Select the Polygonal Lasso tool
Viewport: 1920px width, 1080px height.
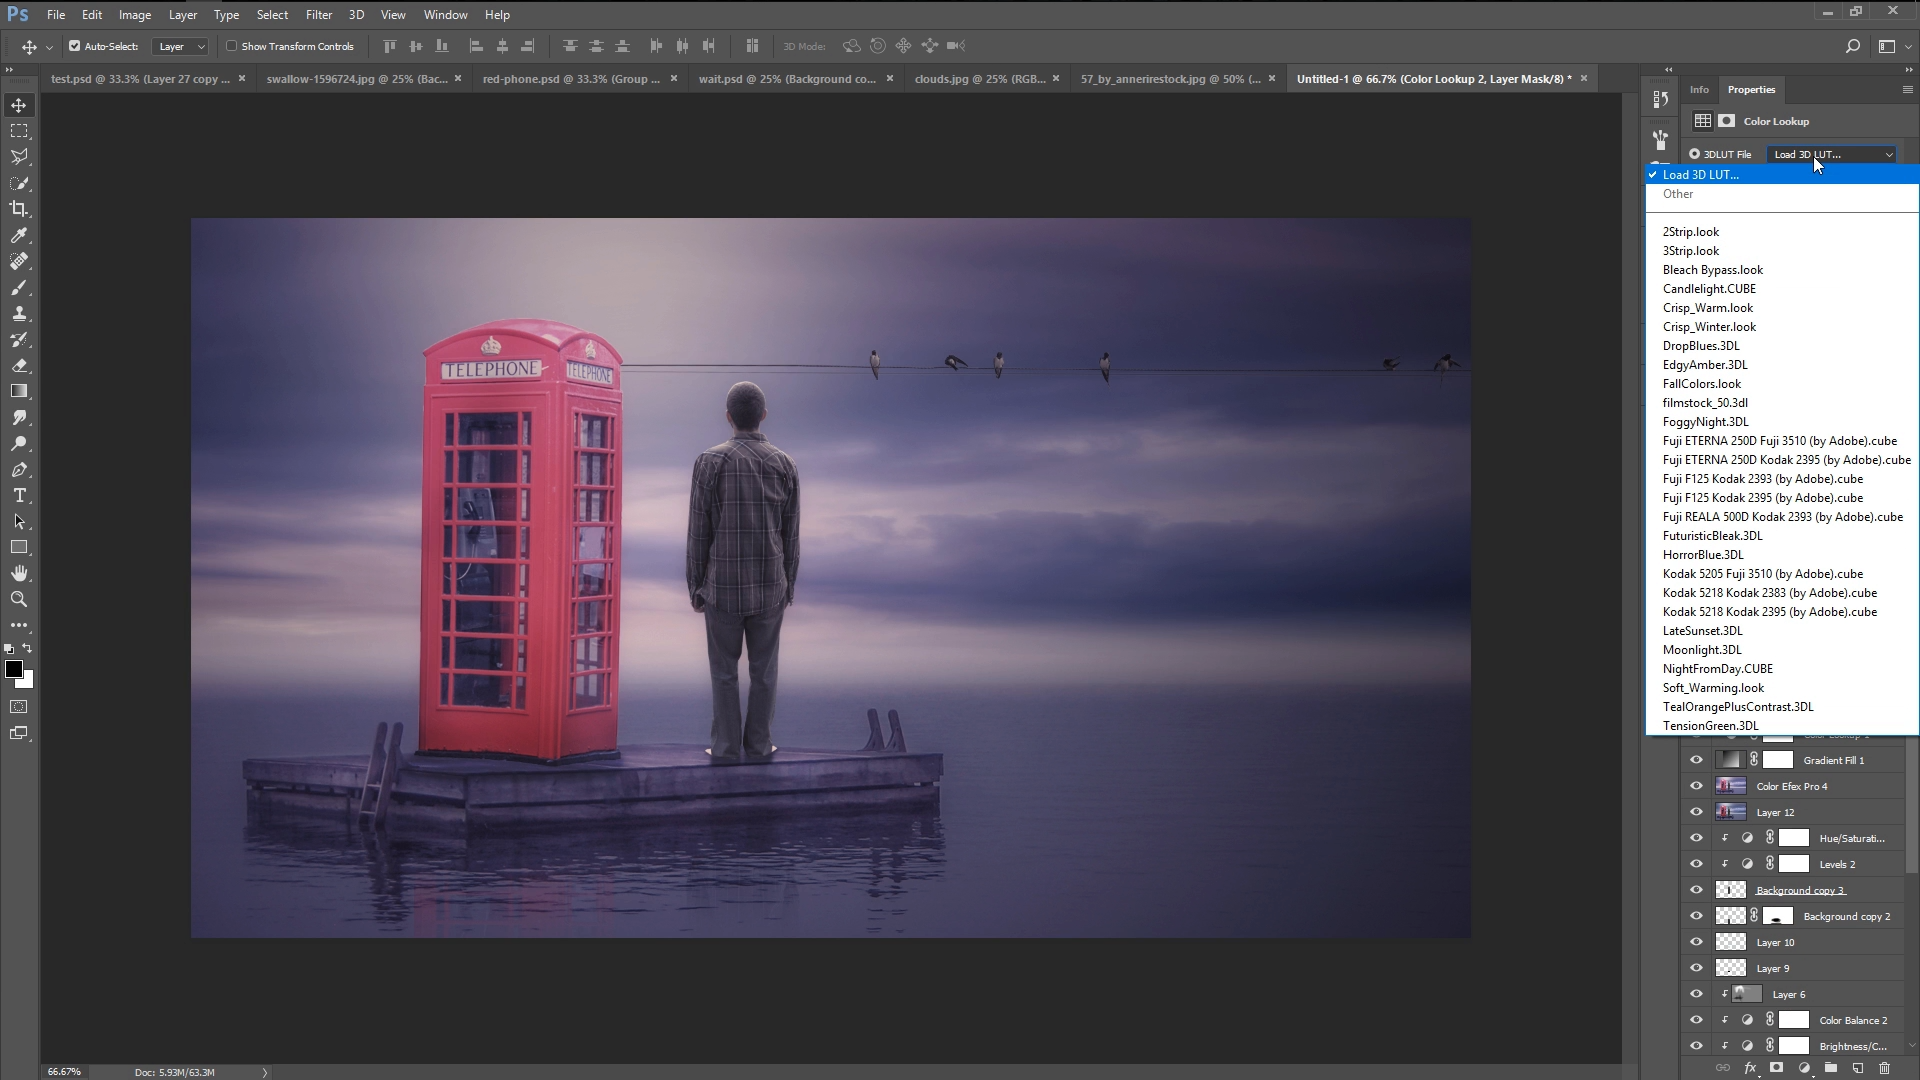(19, 157)
